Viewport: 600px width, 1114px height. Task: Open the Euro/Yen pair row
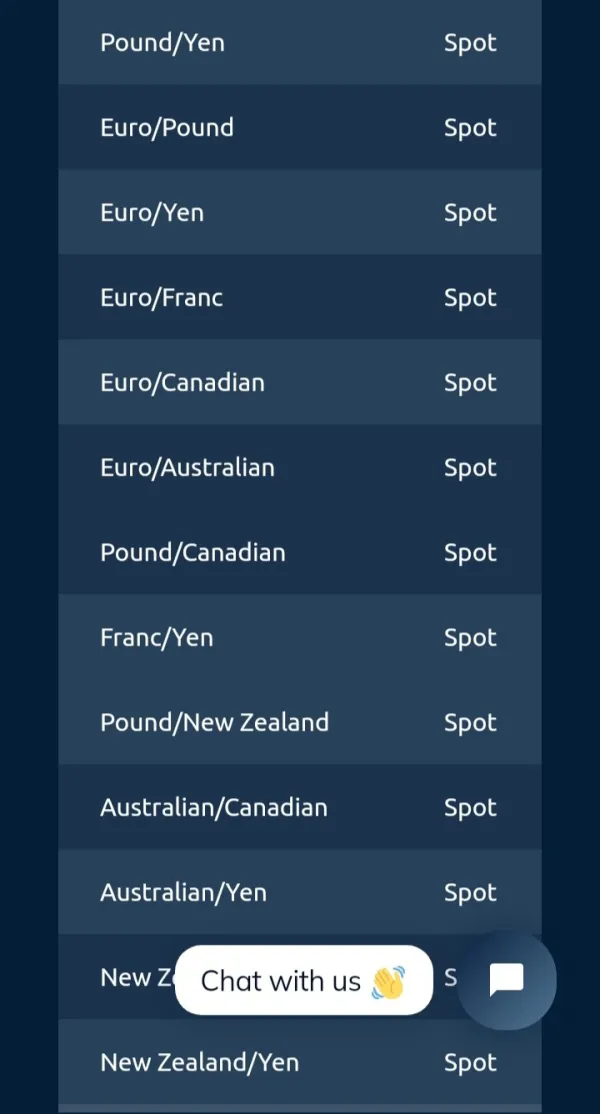(152, 213)
